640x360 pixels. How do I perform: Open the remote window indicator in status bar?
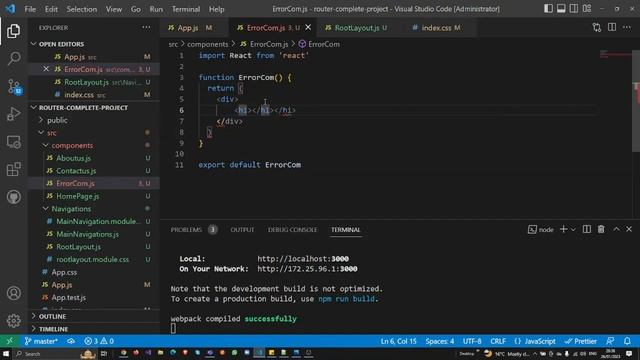tap(9, 341)
